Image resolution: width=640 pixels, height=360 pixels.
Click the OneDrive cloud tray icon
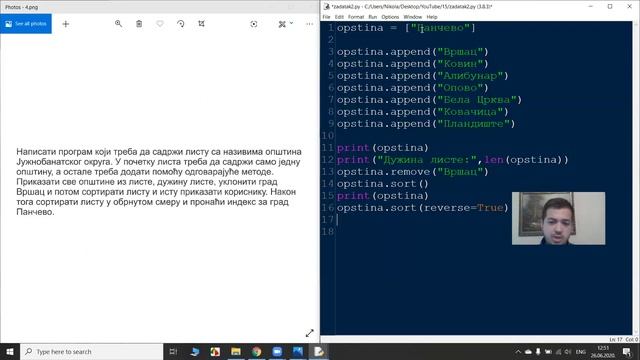coord(528,351)
